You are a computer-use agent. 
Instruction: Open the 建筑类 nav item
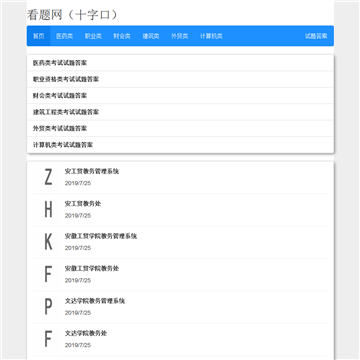coord(151,36)
